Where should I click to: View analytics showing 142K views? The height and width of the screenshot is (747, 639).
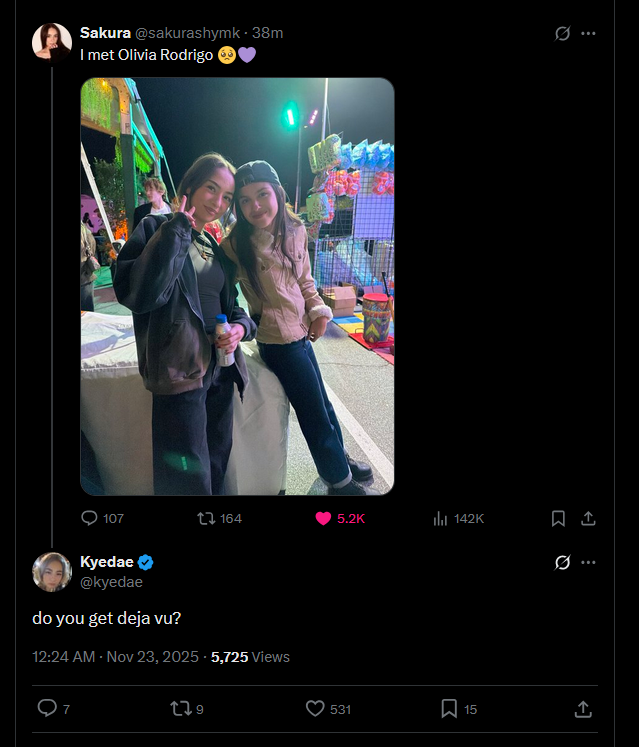440,518
